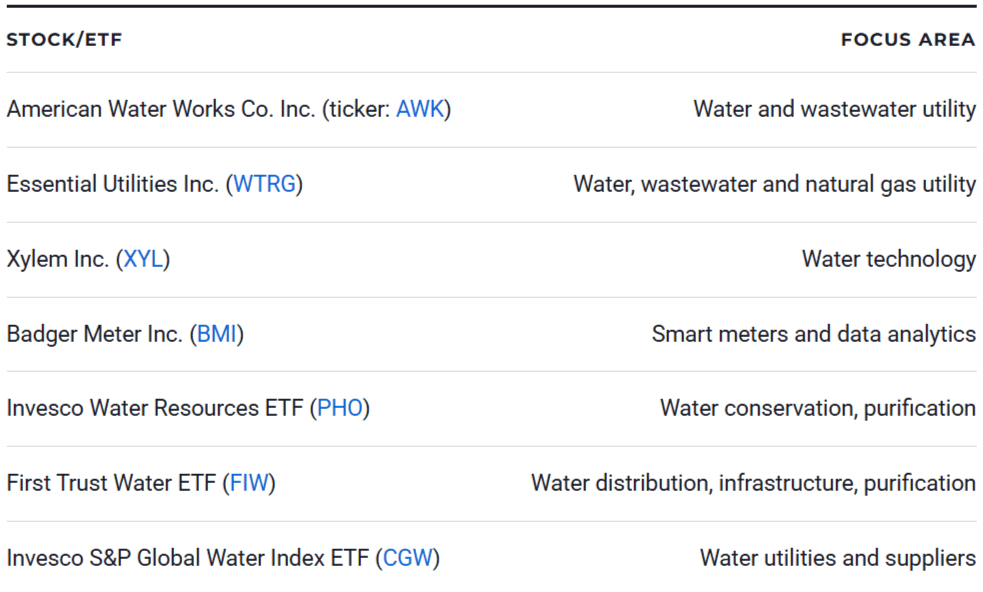Click the FOCUS AREA column header
This screenshot has height=592, width=983.
907,40
